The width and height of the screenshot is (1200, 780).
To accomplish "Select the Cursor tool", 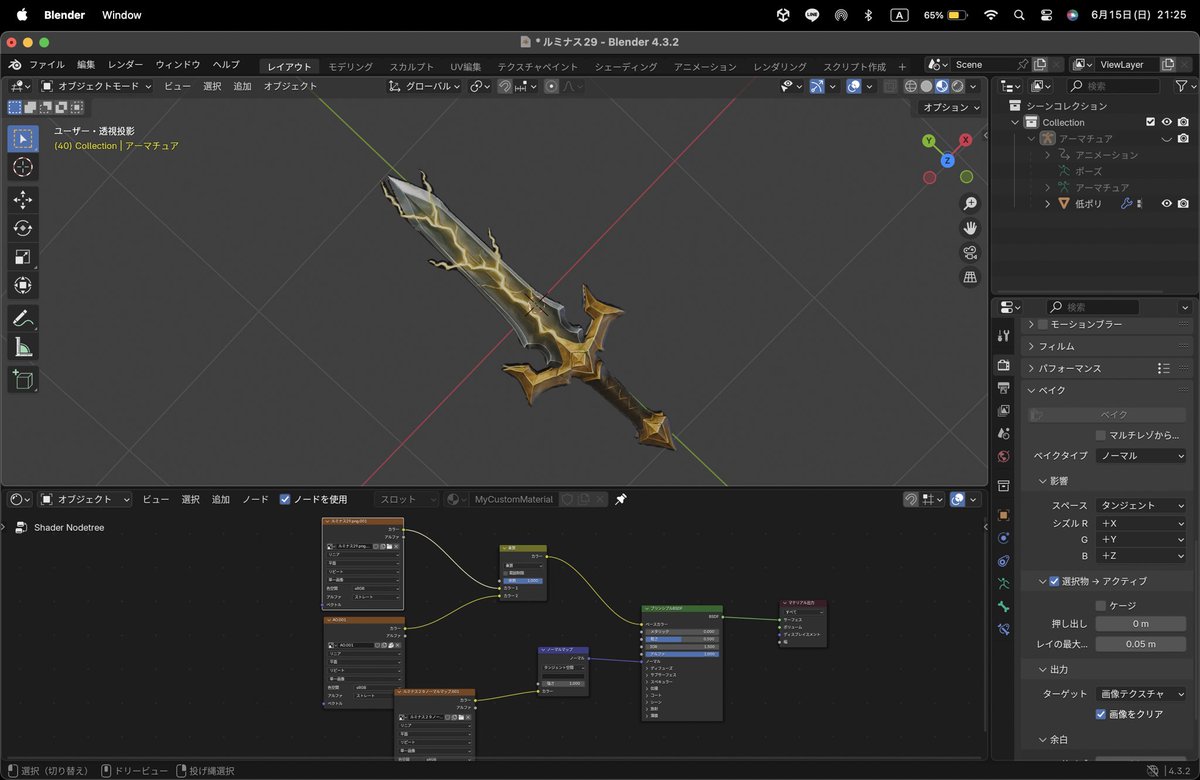I will 23,167.
